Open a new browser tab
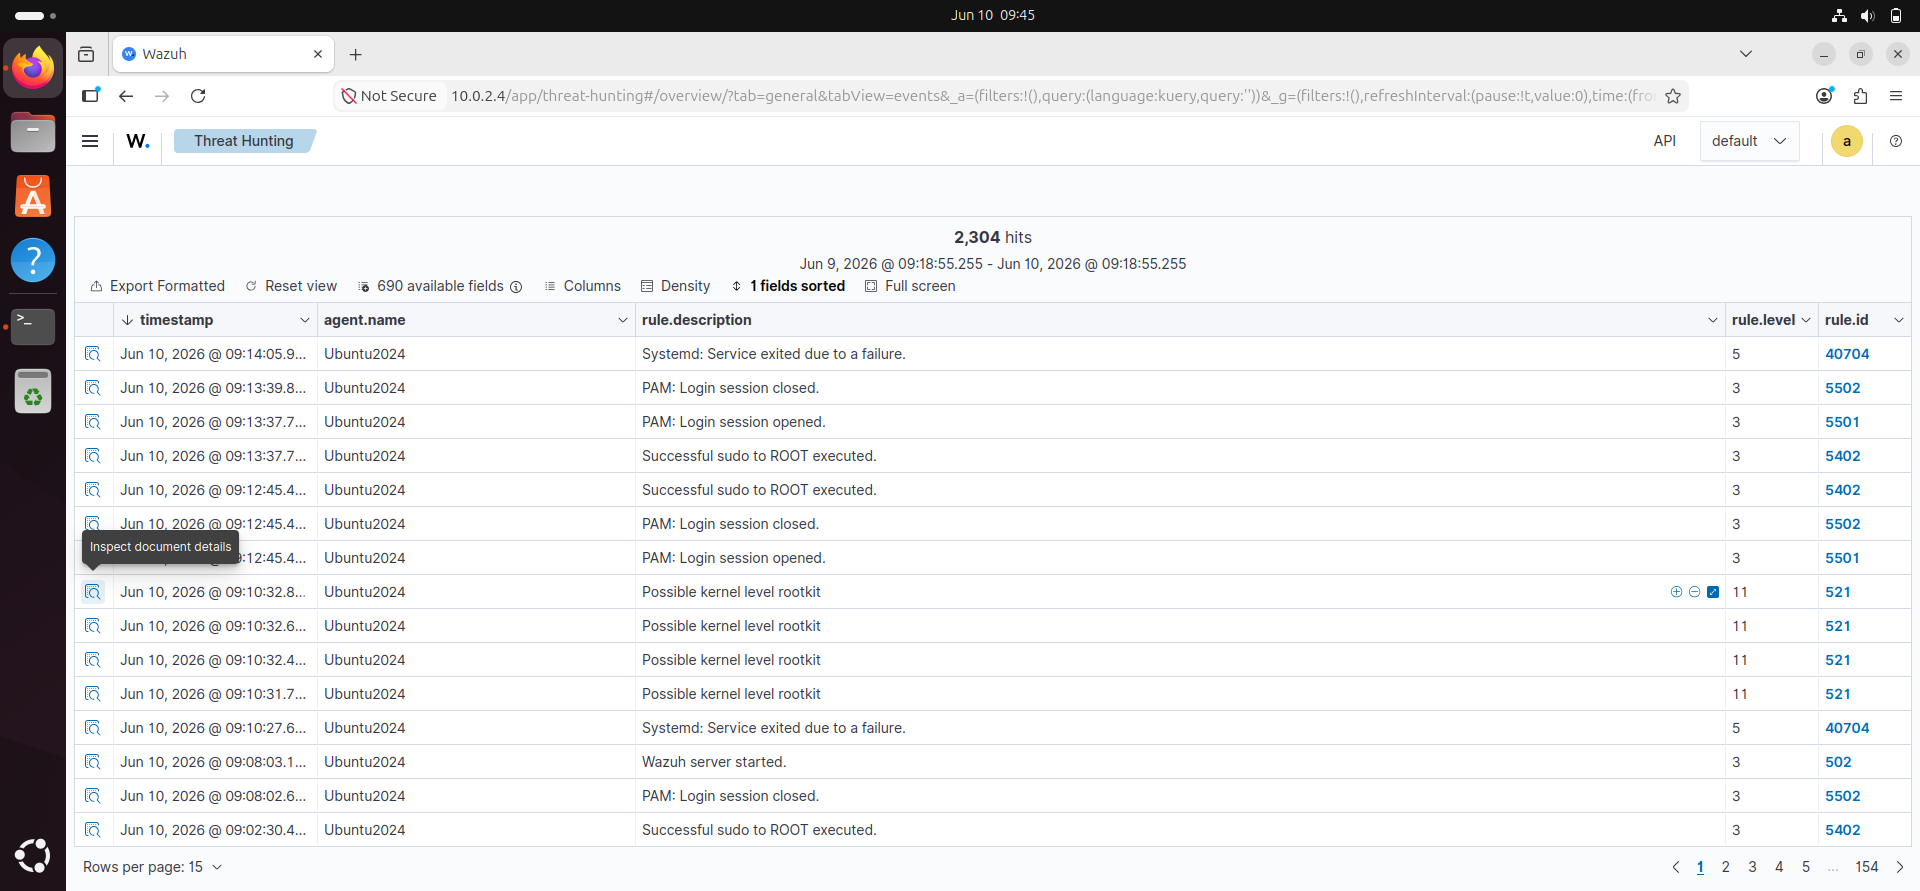Image resolution: width=1920 pixels, height=891 pixels. tap(355, 54)
